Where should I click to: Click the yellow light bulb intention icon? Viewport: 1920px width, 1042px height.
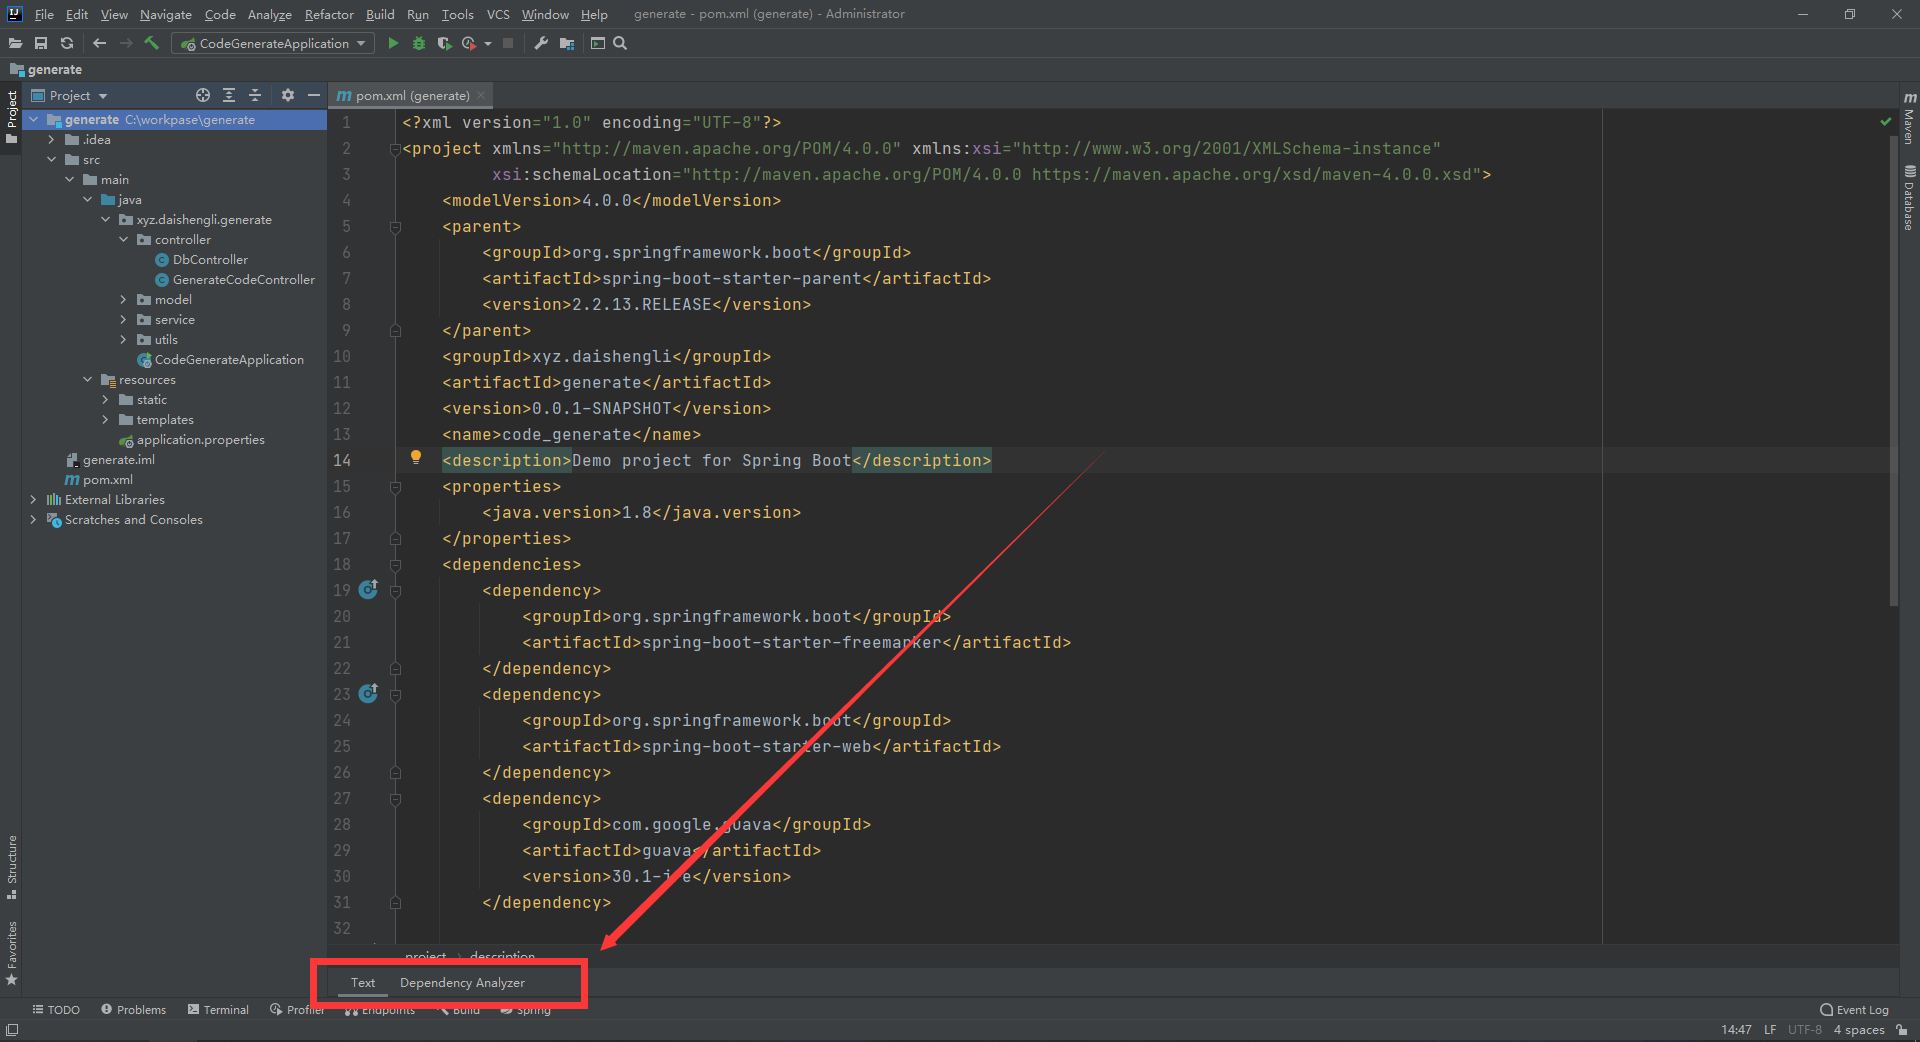point(416,457)
